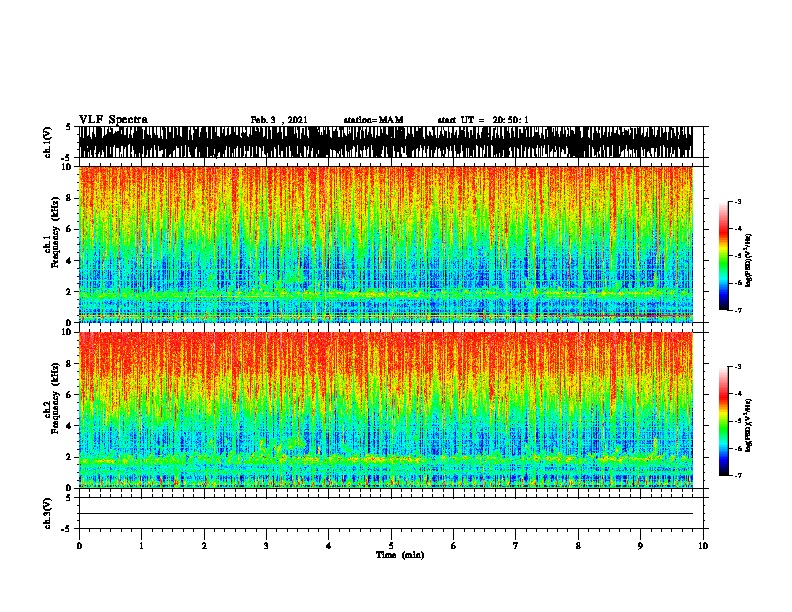Click the "10" tick on ch.1 frequency axis
Screen dimensions: 792x612
[68, 167]
